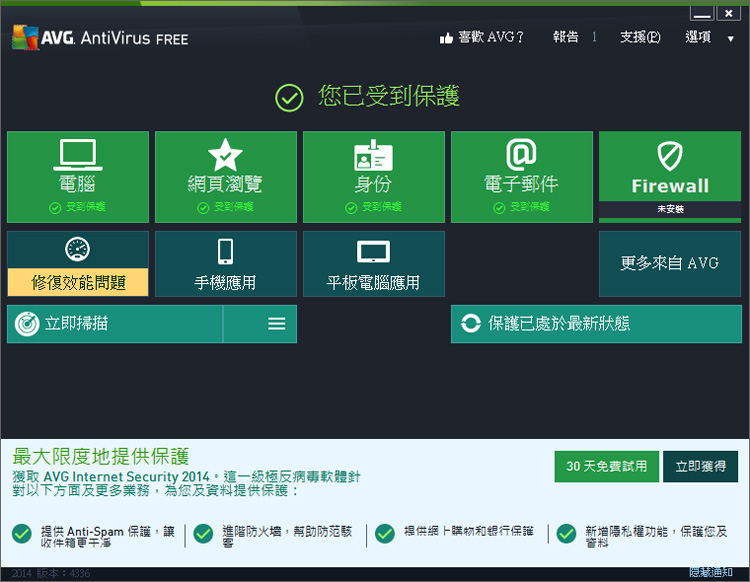The image size is (750, 582).
Task: Open the 選項 options menu
Action: 698,37
